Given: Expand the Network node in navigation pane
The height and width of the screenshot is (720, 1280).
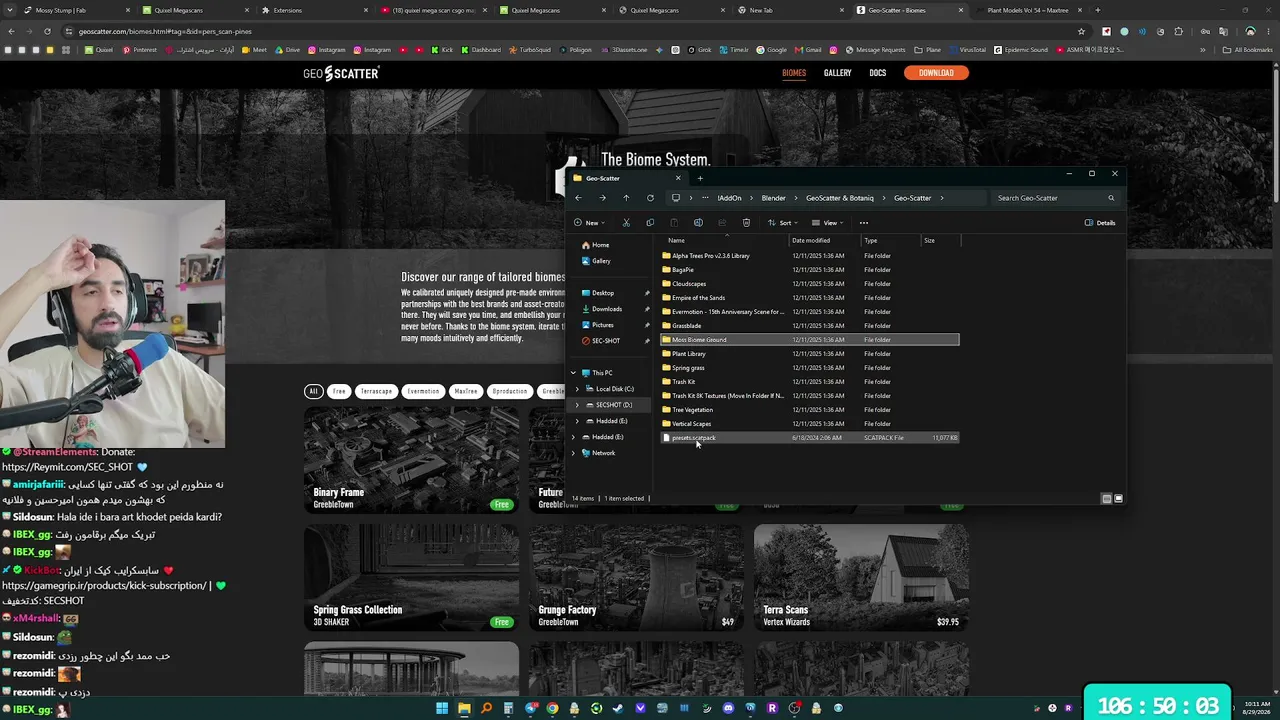Looking at the screenshot, I should point(573,453).
